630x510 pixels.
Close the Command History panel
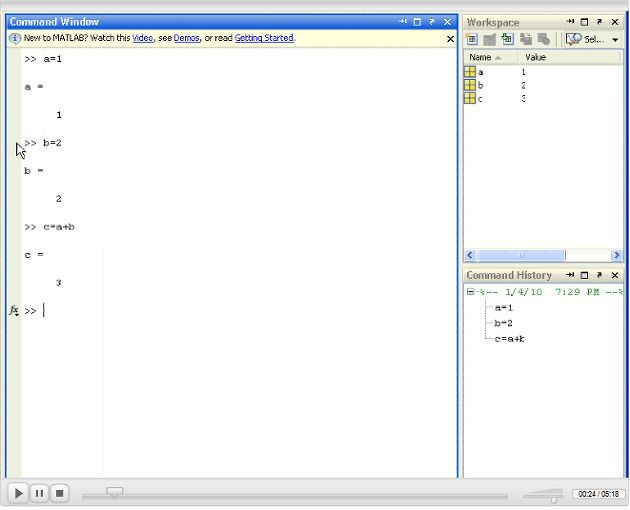coord(615,275)
